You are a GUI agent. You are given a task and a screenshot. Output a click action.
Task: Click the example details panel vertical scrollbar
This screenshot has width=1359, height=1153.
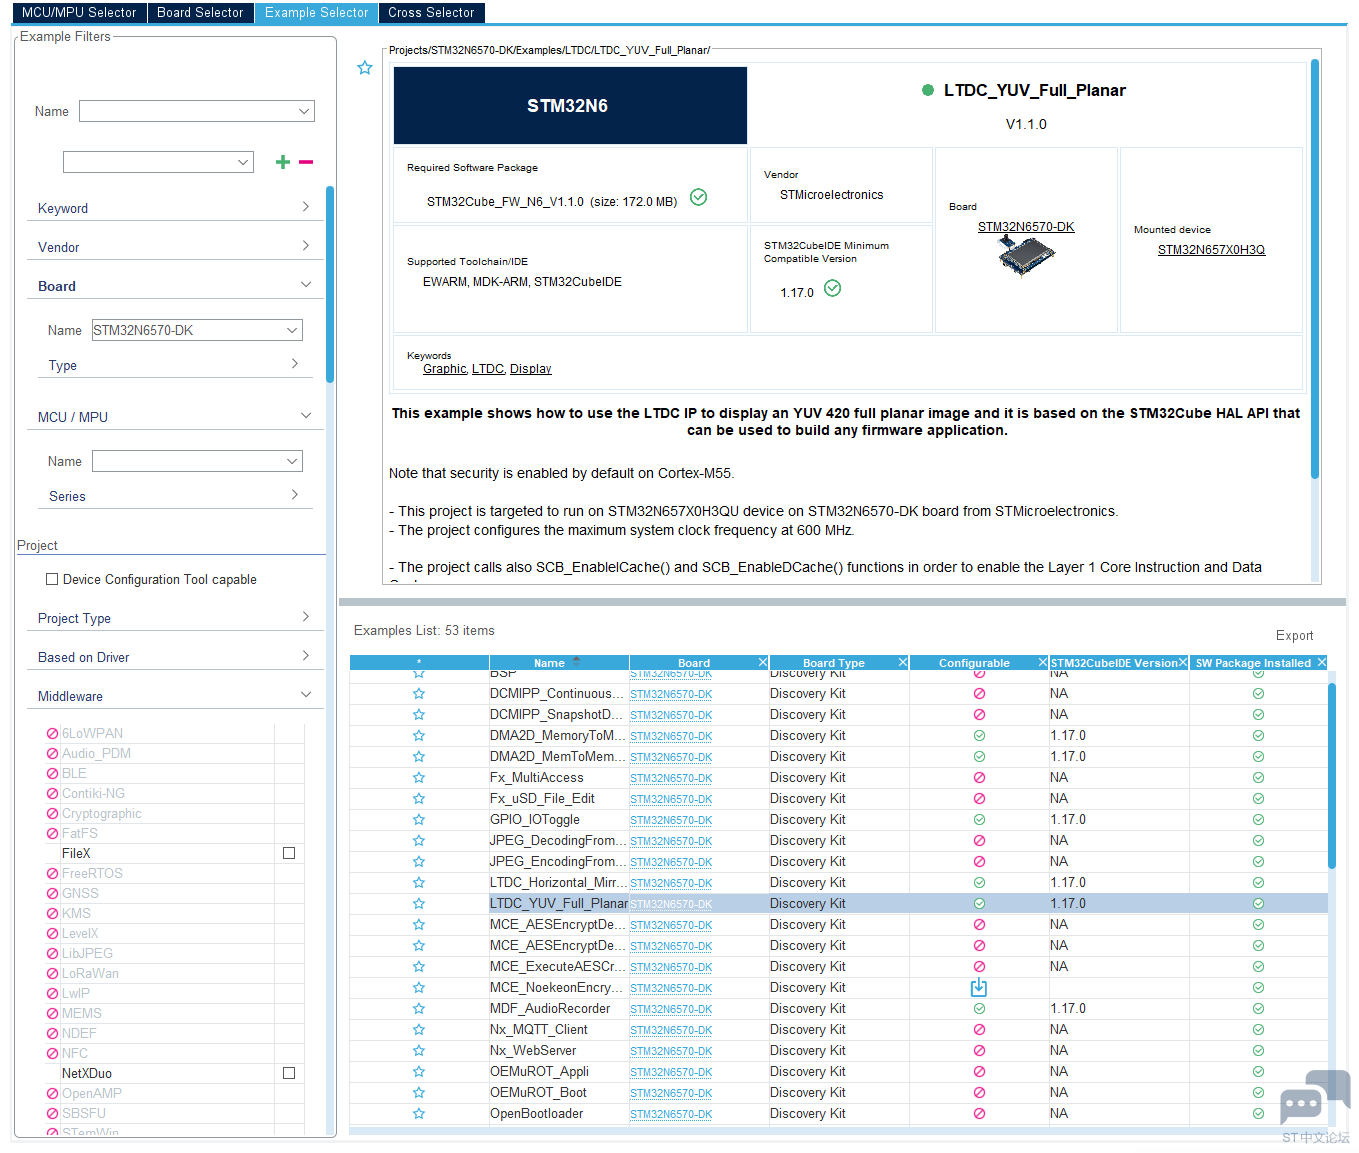point(1314,268)
